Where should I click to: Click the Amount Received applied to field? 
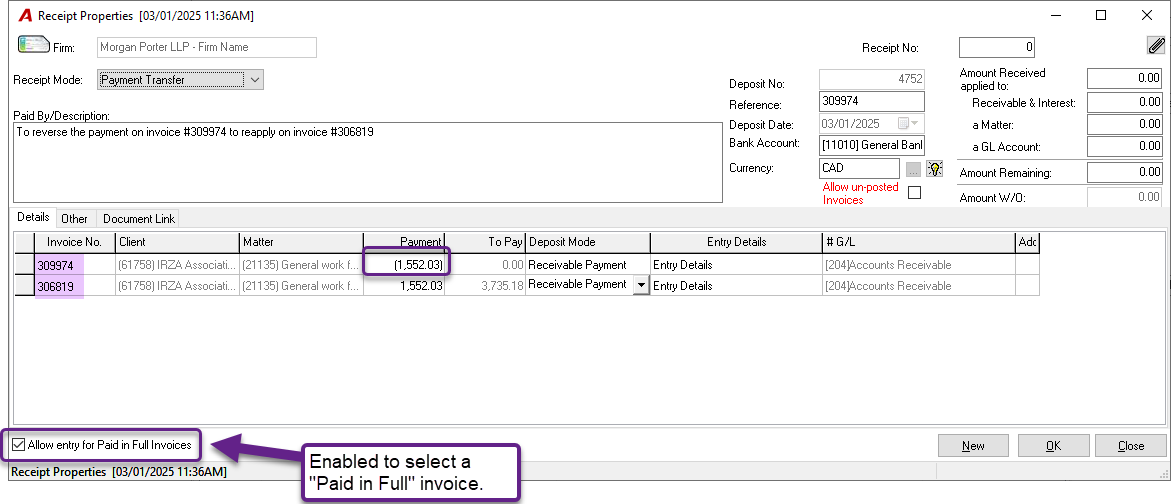tap(1125, 78)
